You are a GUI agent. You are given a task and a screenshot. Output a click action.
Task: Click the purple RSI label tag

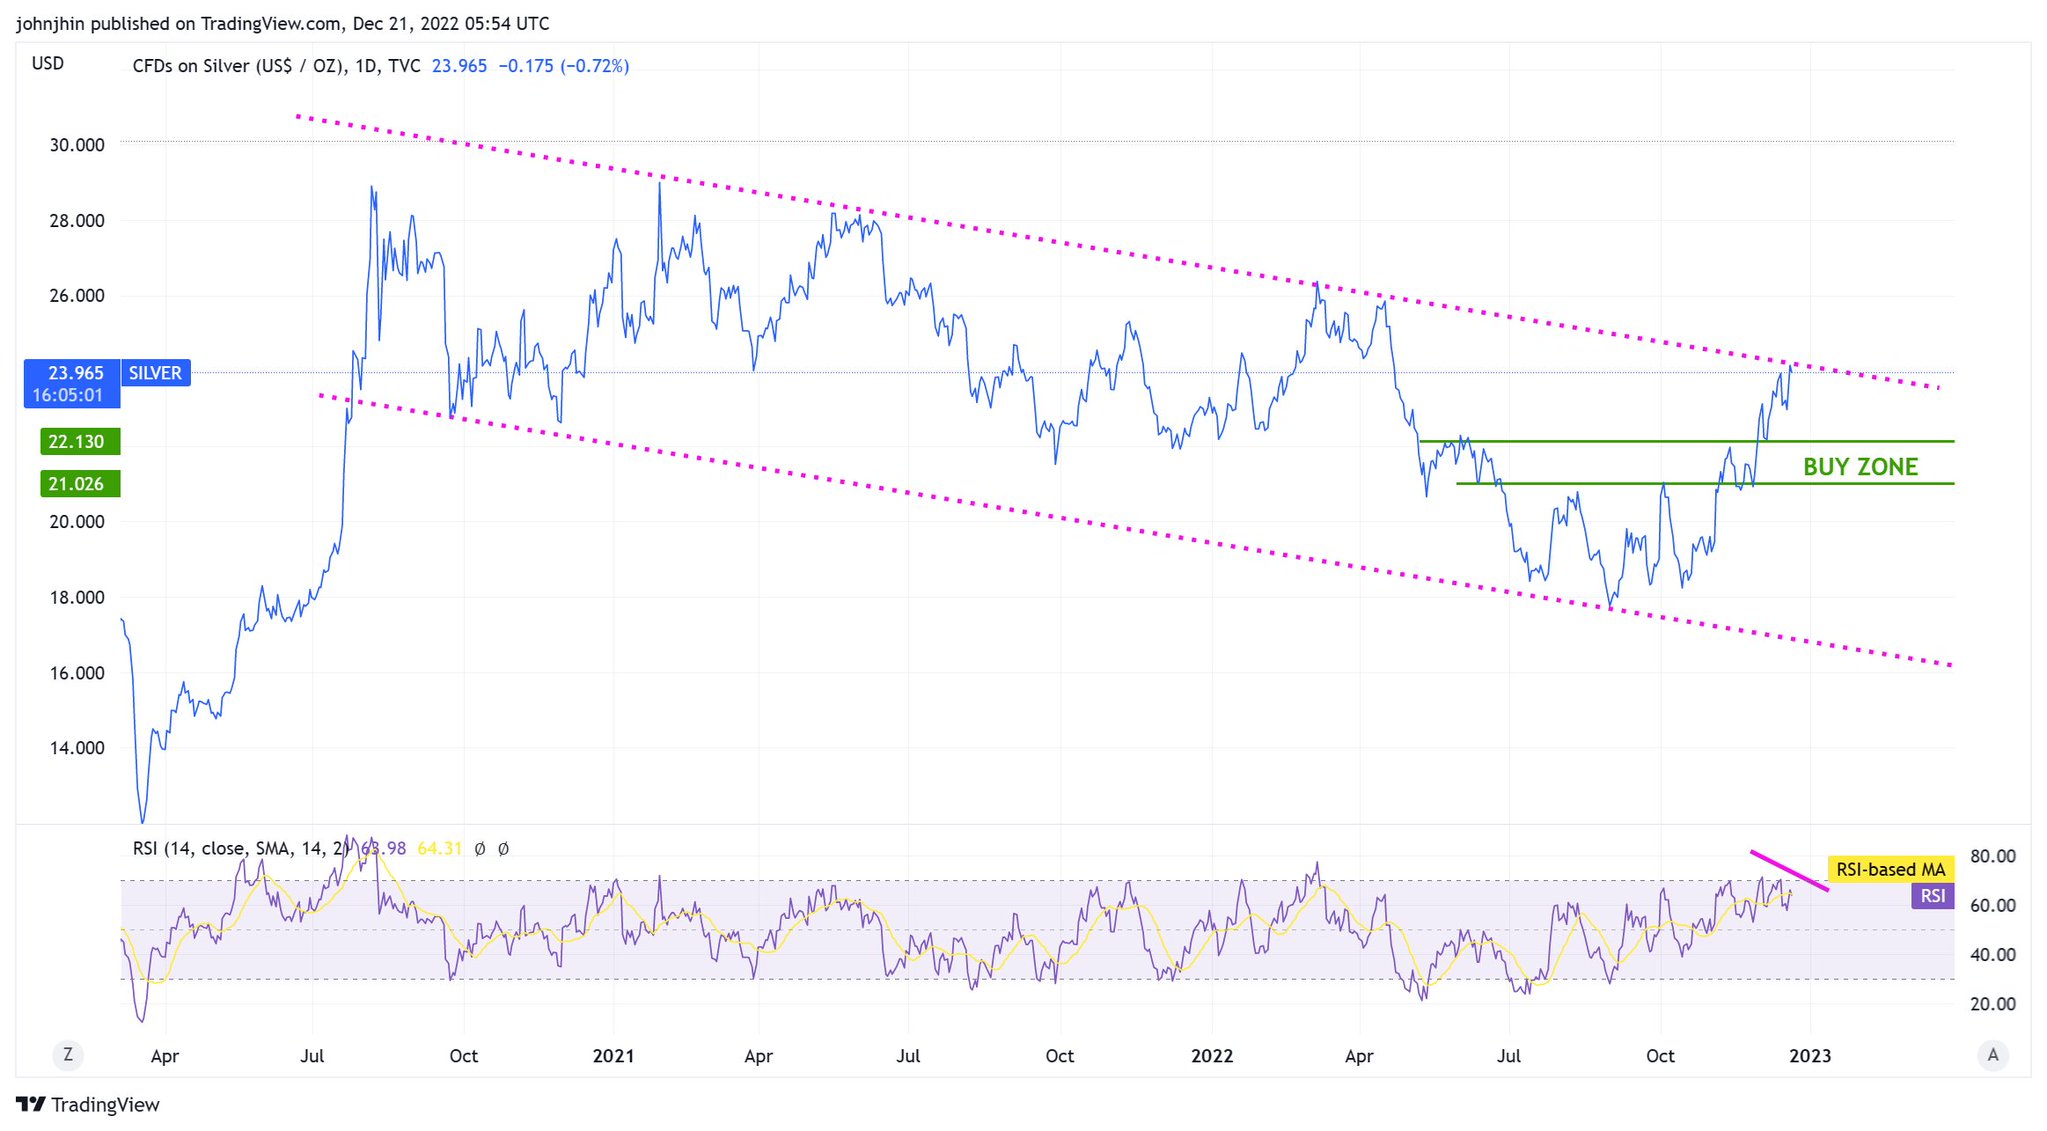click(1932, 895)
